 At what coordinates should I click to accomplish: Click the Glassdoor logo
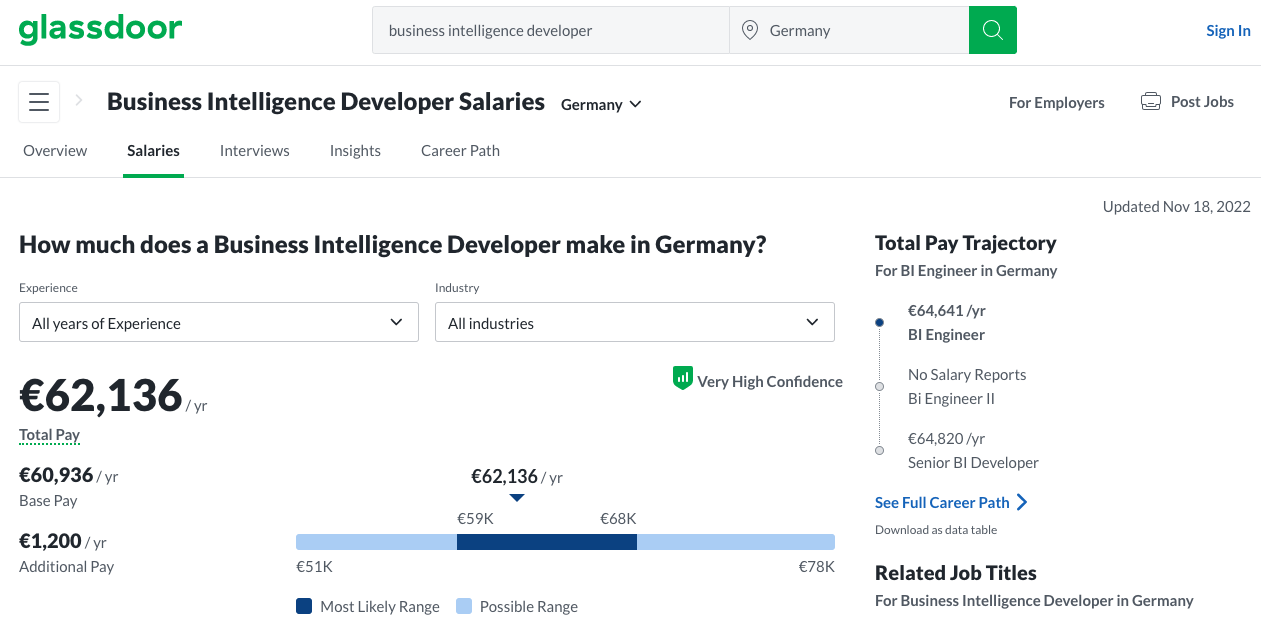point(100,30)
